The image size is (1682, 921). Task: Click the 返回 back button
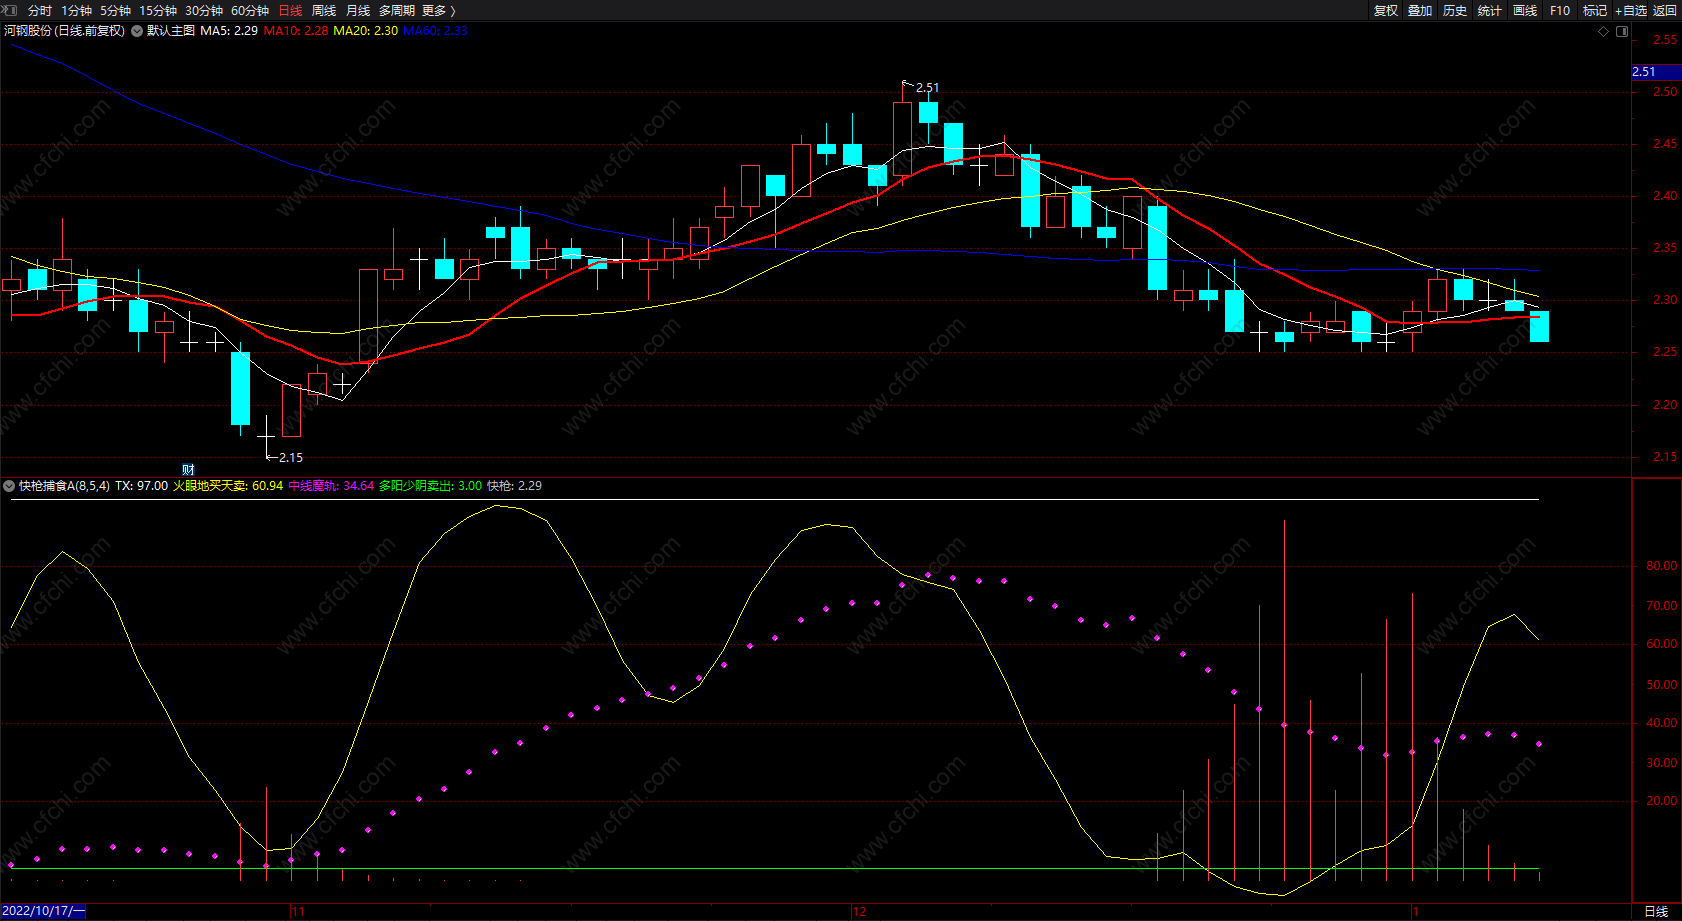pyautogui.click(x=1665, y=10)
